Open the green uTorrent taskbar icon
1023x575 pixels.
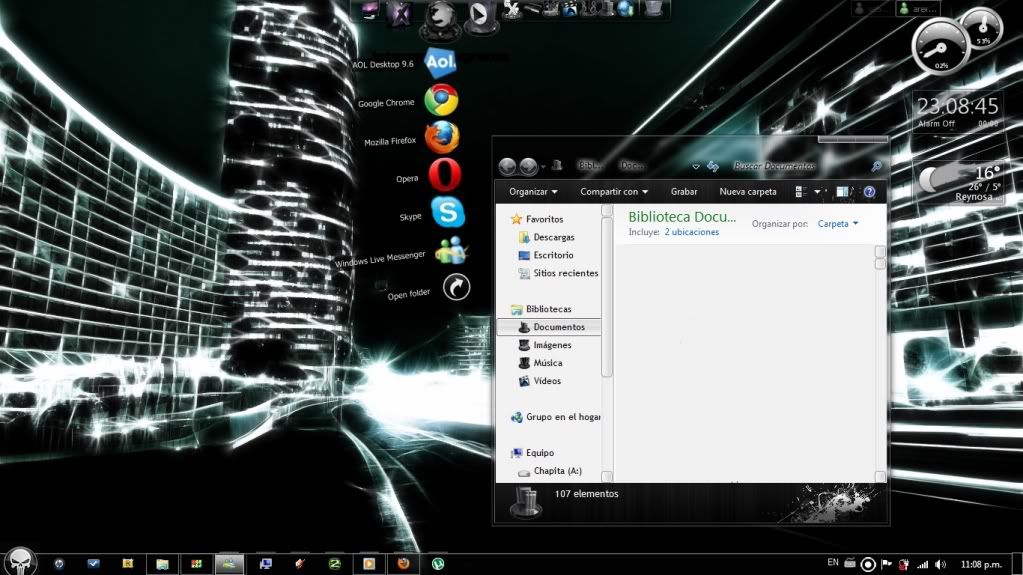(438, 563)
